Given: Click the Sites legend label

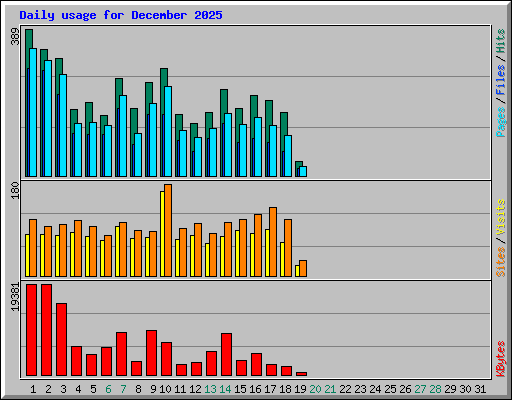Looking at the screenshot, I should 501,262.
